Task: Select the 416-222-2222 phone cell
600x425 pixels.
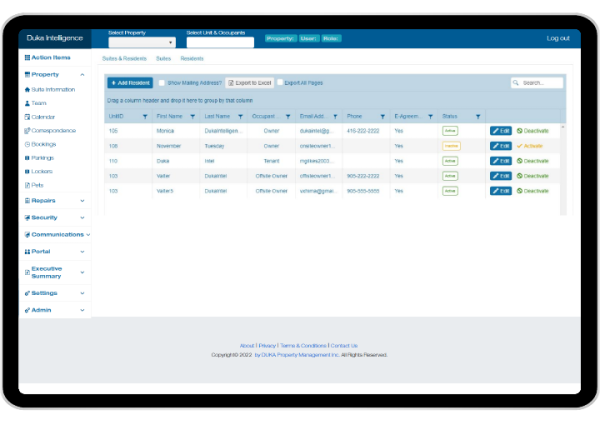Action: tap(363, 131)
